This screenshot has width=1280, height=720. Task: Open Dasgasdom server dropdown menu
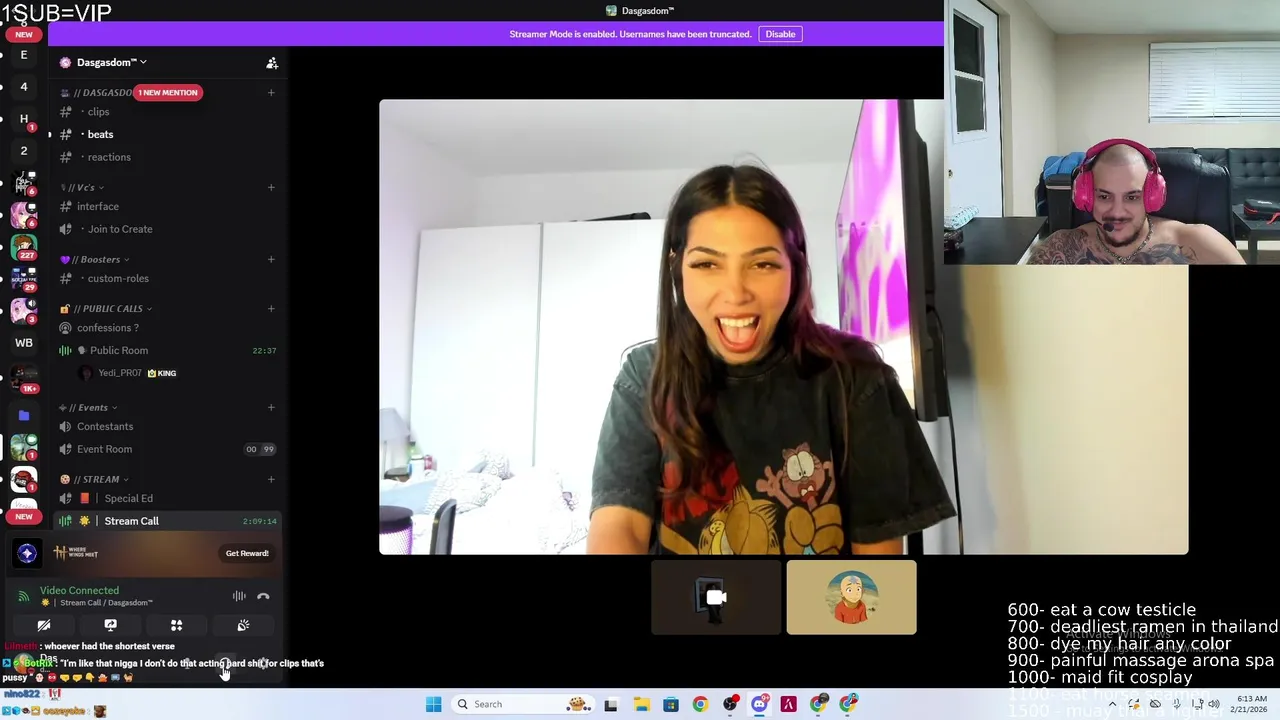tap(112, 62)
